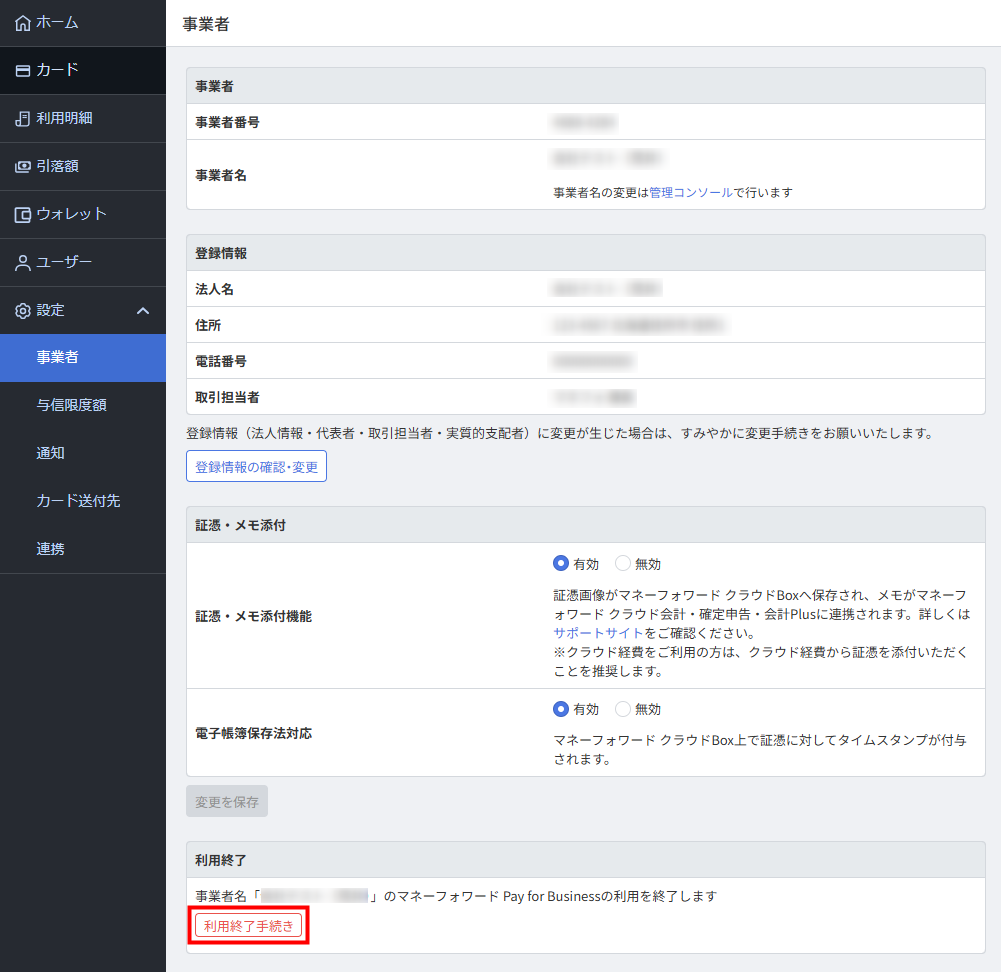Click the card icon beside カード
Viewport: 1001px width, 972px height.
click(x=23, y=70)
